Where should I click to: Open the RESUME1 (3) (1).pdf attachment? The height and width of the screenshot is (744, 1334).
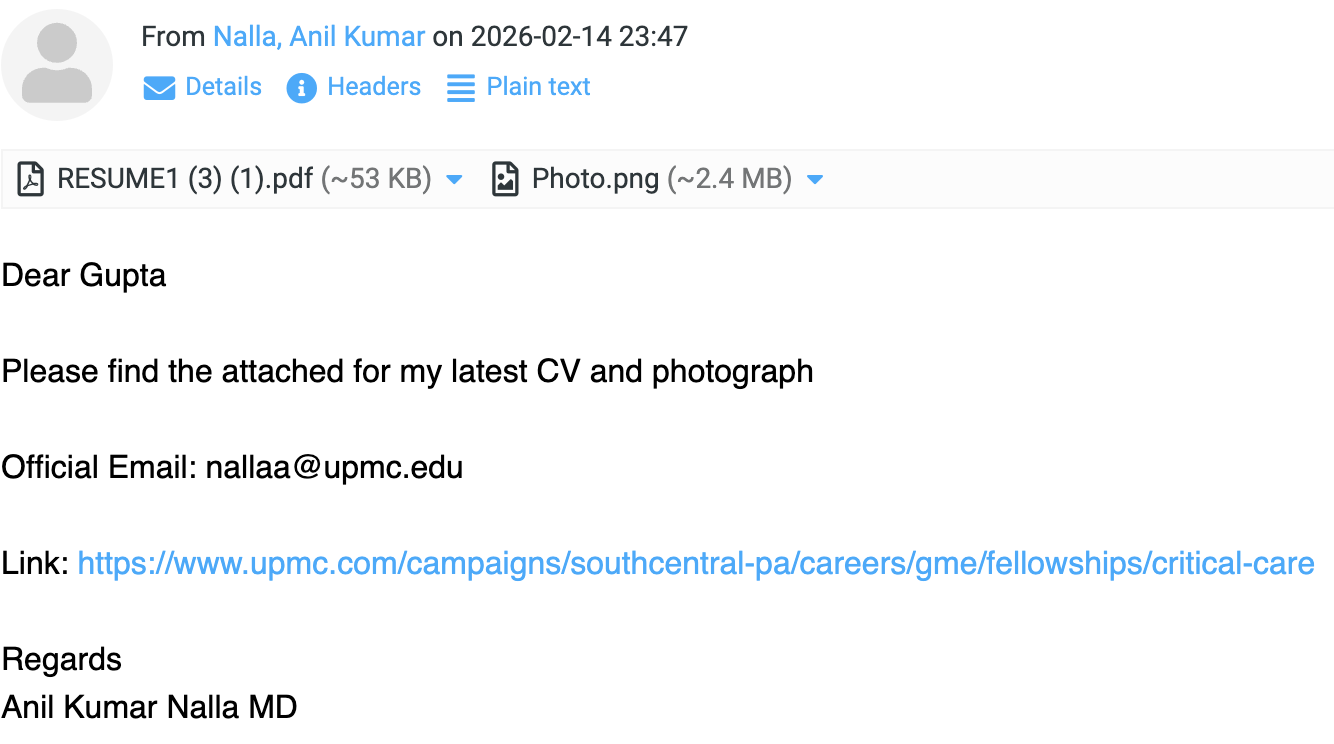185,179
